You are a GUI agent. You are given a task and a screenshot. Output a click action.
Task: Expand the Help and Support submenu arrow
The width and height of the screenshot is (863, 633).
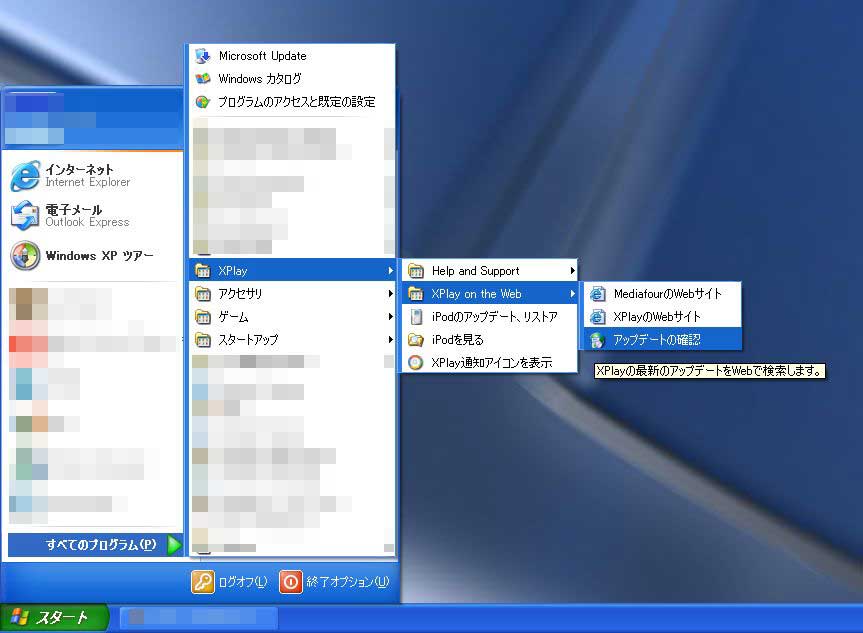[x=572, y=271]
